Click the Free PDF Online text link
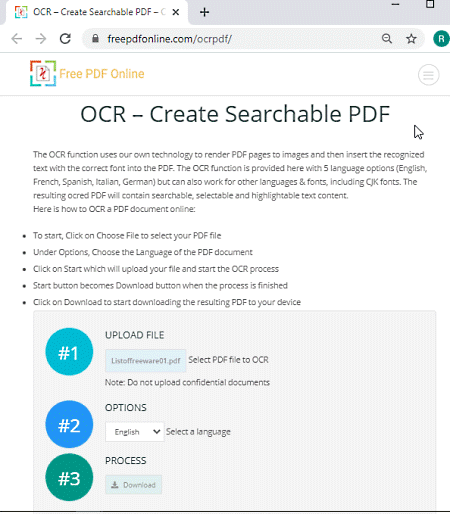450x514 pixels. point(102,74)
